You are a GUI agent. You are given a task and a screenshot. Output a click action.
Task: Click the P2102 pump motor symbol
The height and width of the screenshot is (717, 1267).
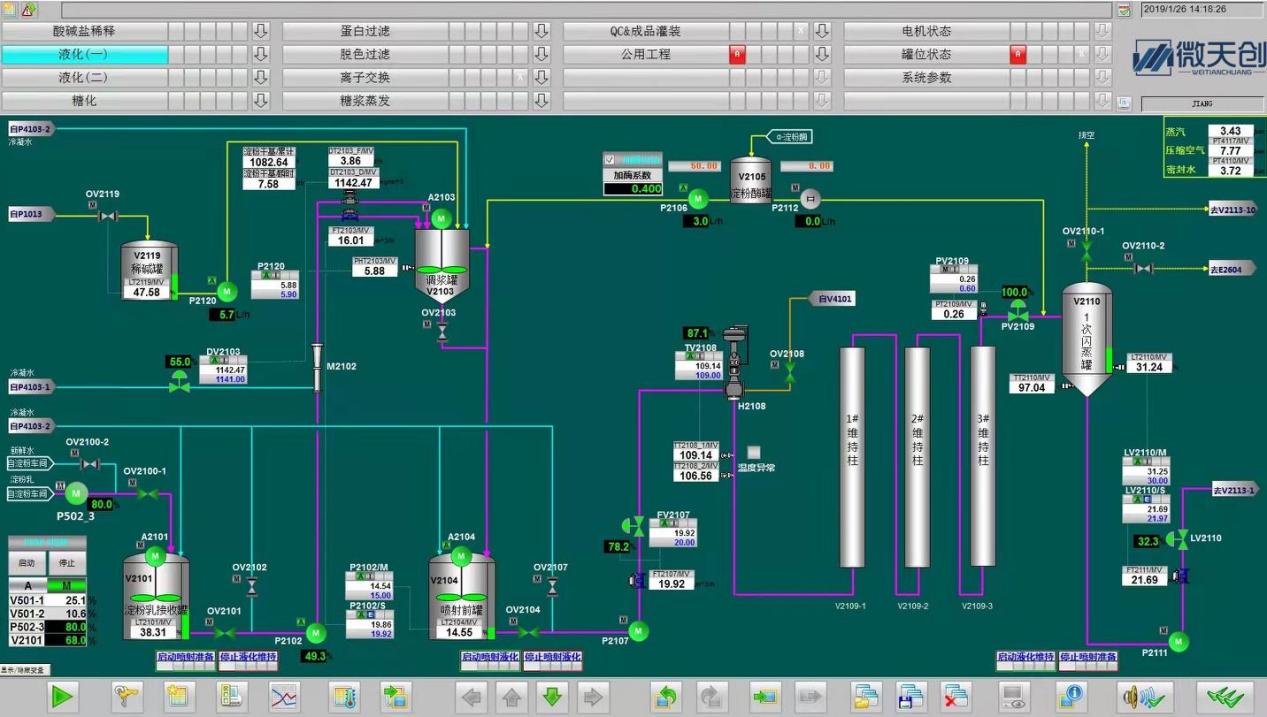tap(316, 632)
